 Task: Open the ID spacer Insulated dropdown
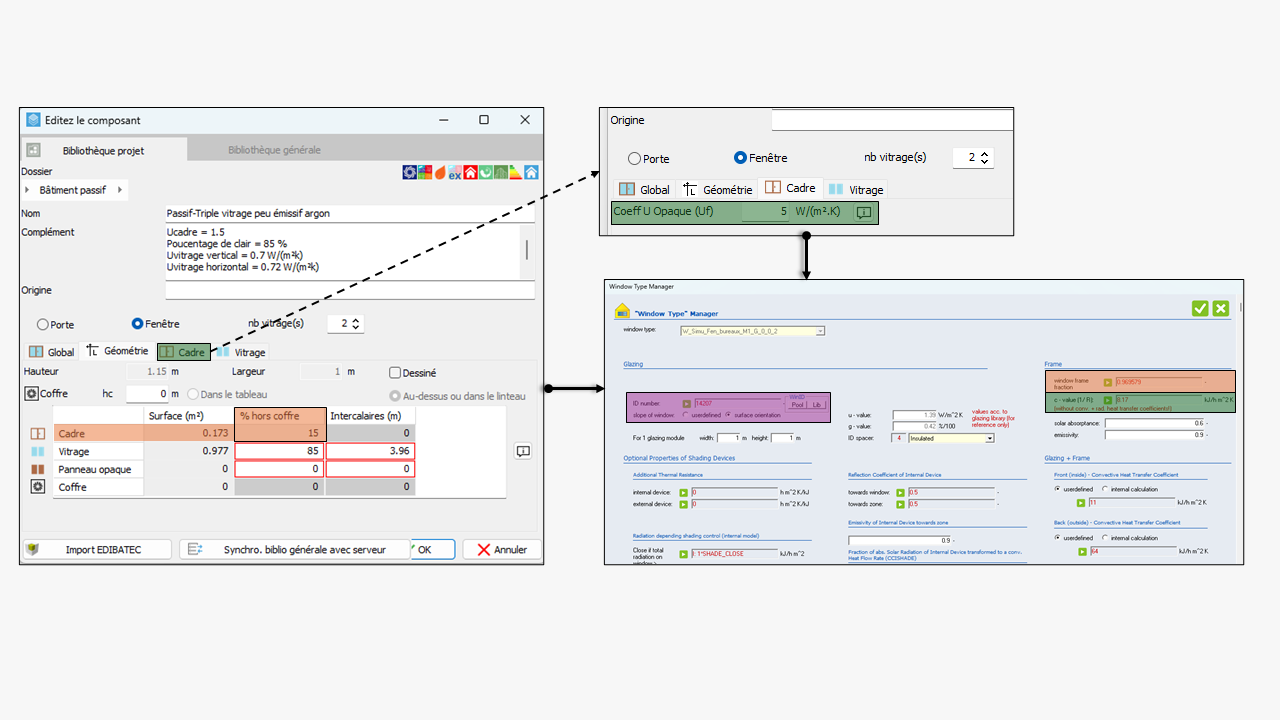[989, 438]
